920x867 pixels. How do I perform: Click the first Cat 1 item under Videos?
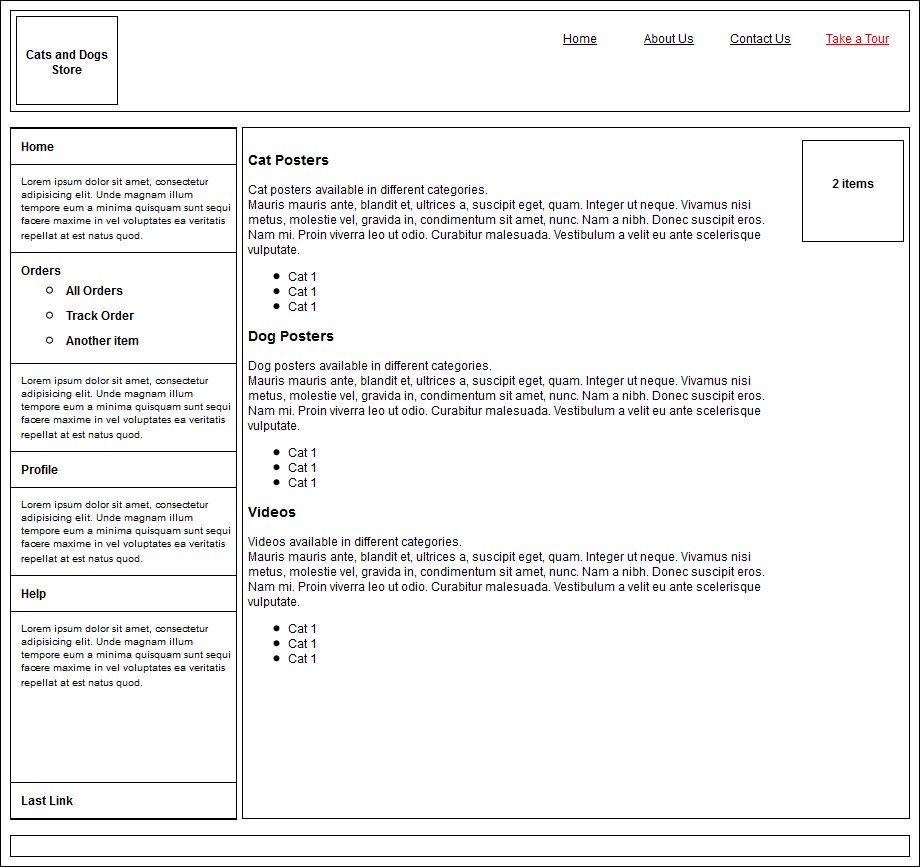[302, 628]
